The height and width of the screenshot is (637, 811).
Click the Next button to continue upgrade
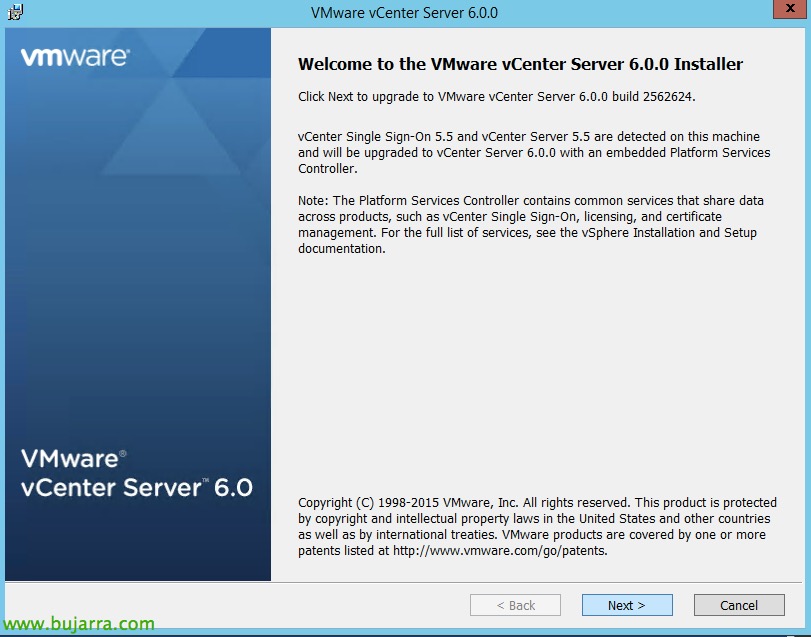click(x=627, y=605)
